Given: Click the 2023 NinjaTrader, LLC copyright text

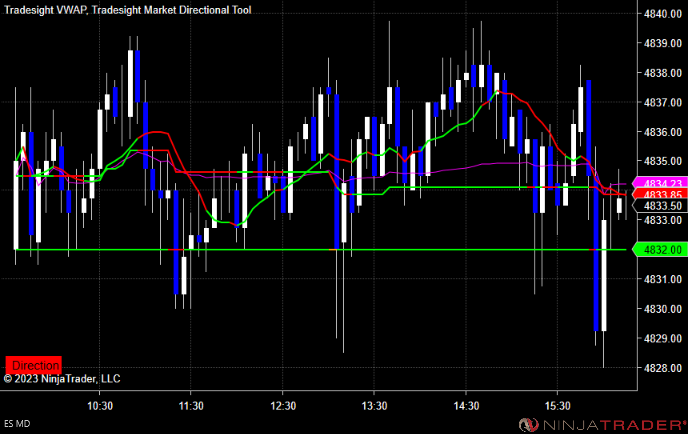Looking at the screenshot, I should coord(62,379).
